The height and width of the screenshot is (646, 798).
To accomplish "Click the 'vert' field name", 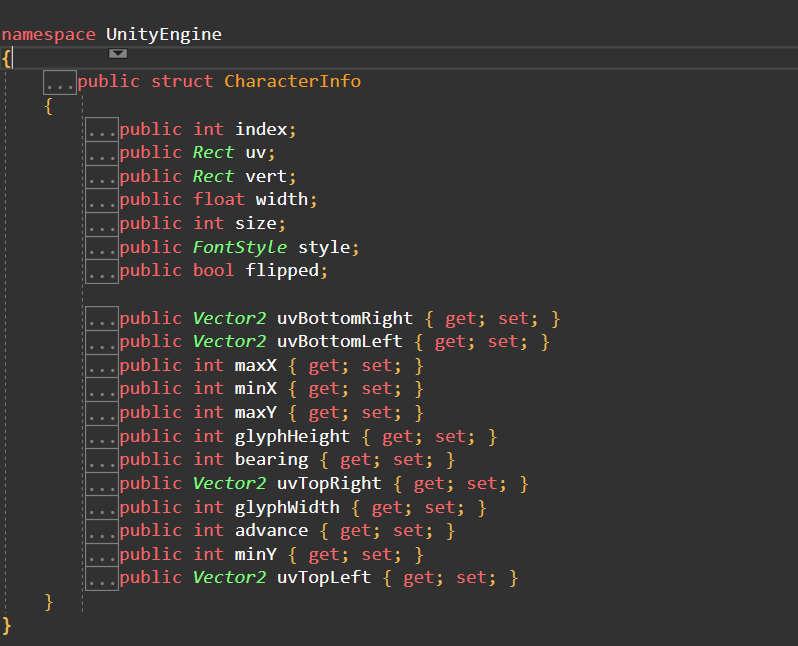I will 266,177.
